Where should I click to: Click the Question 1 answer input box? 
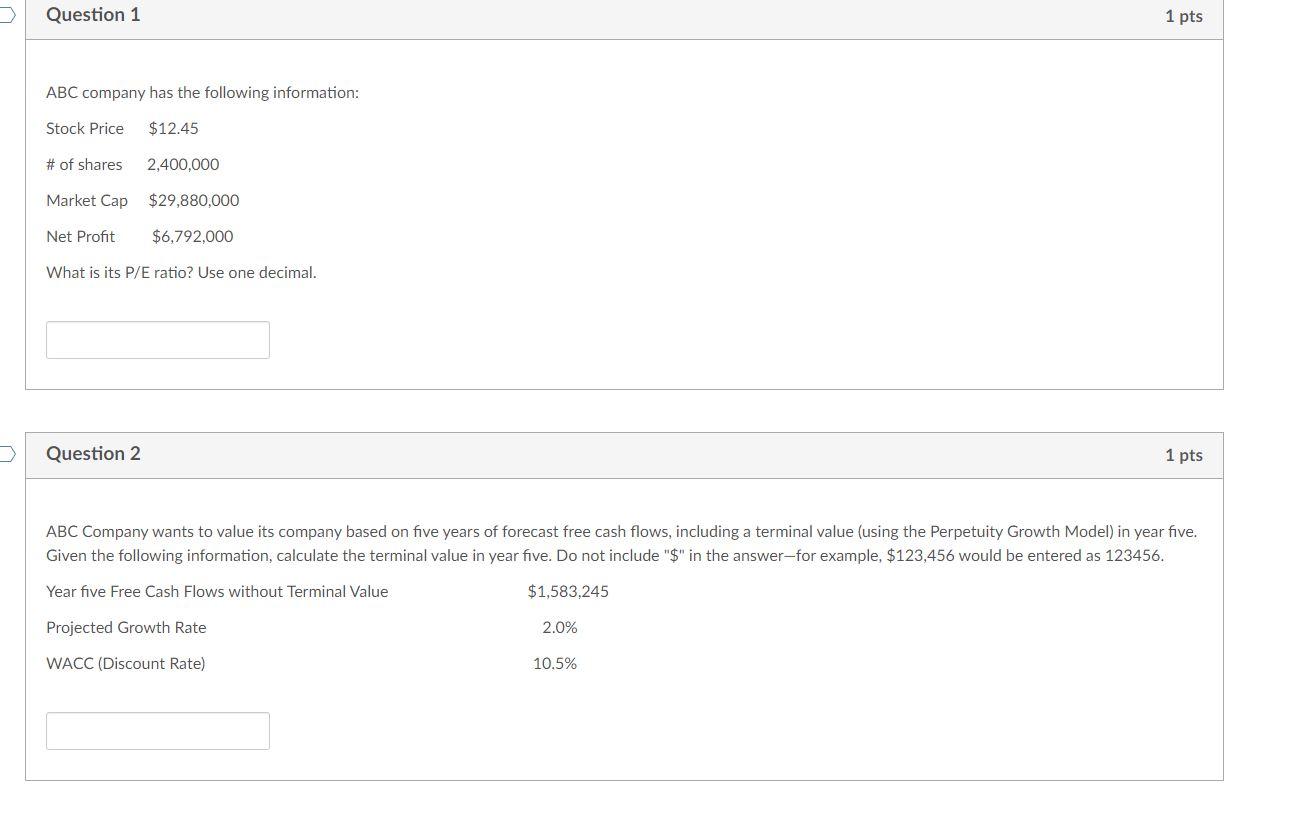click(x=158, y=340)
